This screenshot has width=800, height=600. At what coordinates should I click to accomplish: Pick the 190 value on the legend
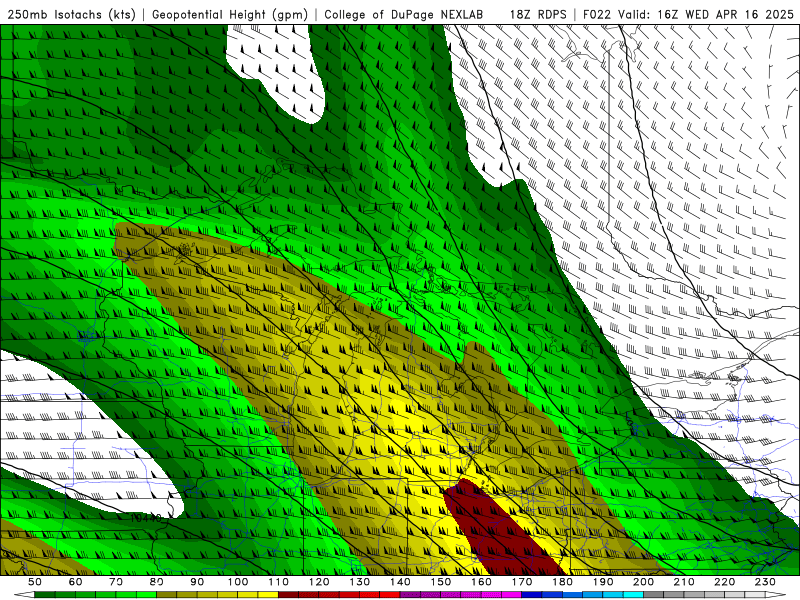coord(603,582)
